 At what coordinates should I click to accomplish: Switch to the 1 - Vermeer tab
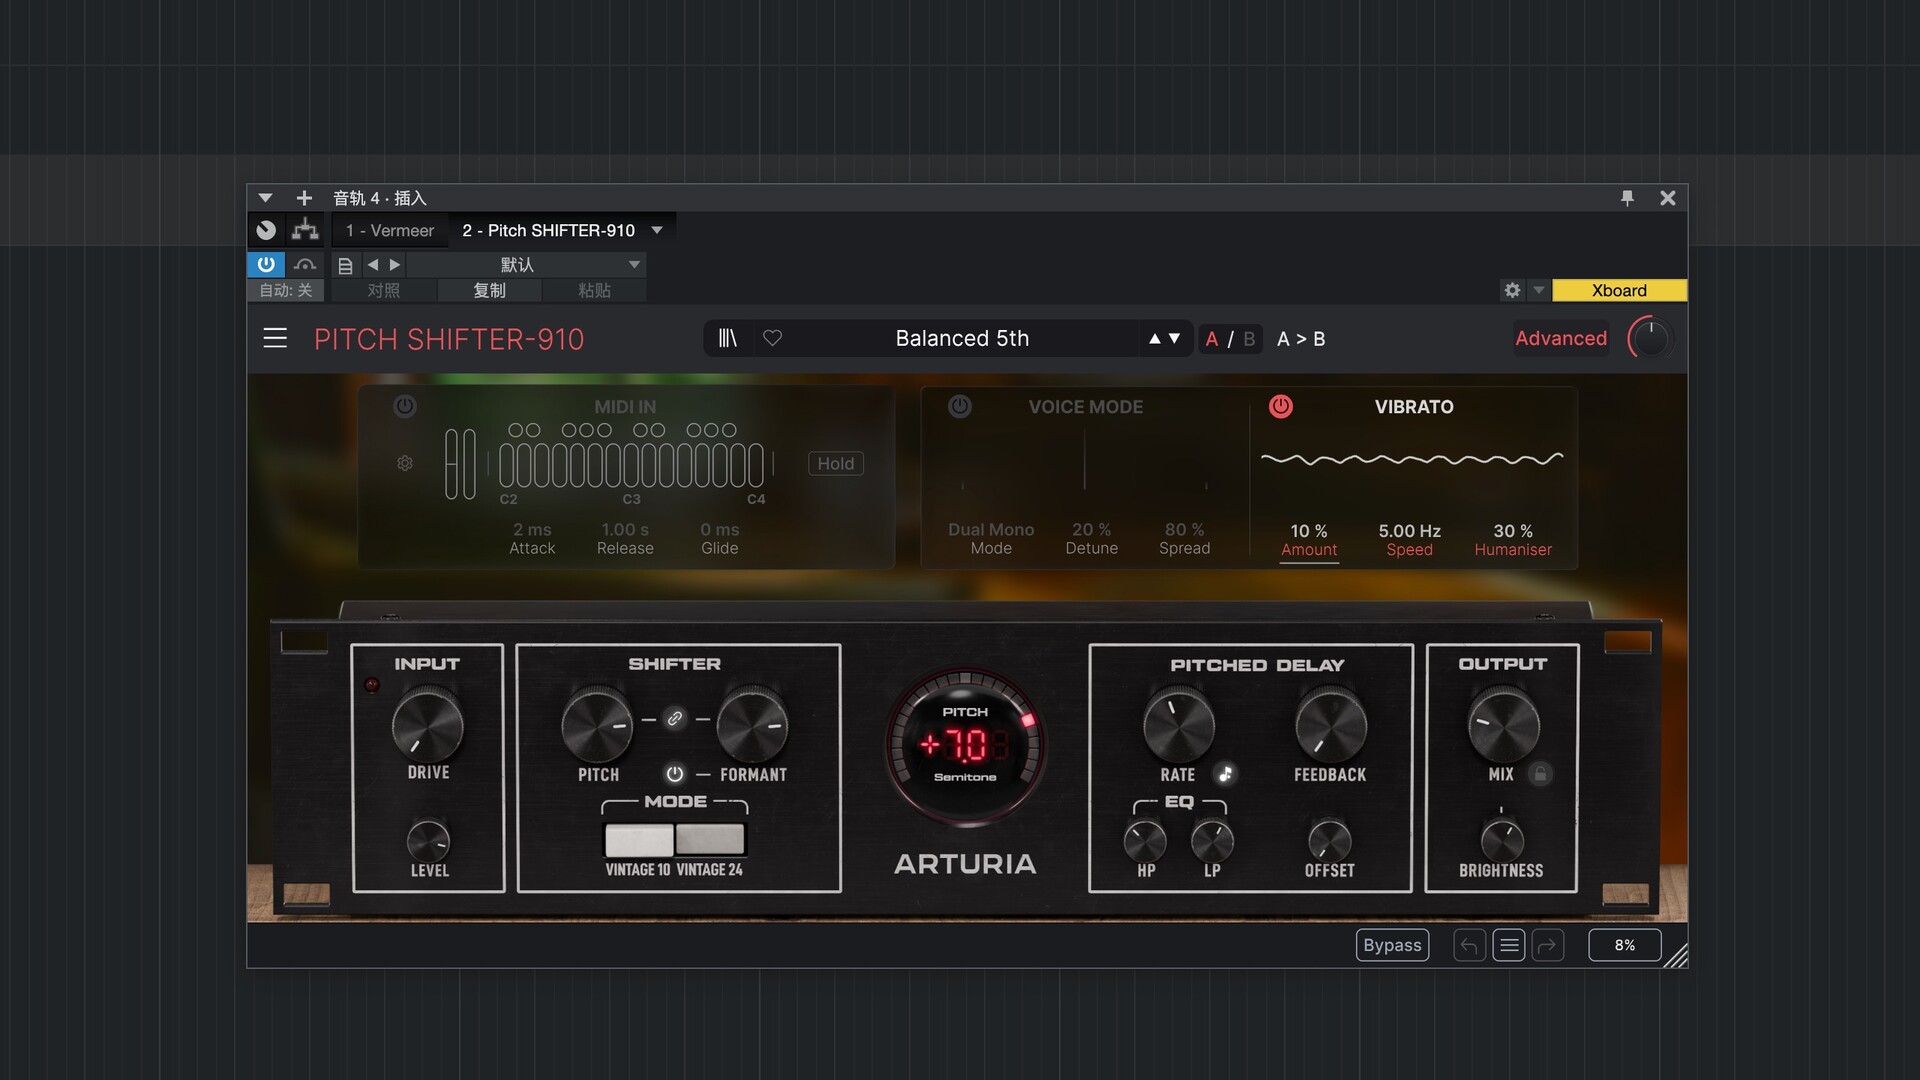390,230
